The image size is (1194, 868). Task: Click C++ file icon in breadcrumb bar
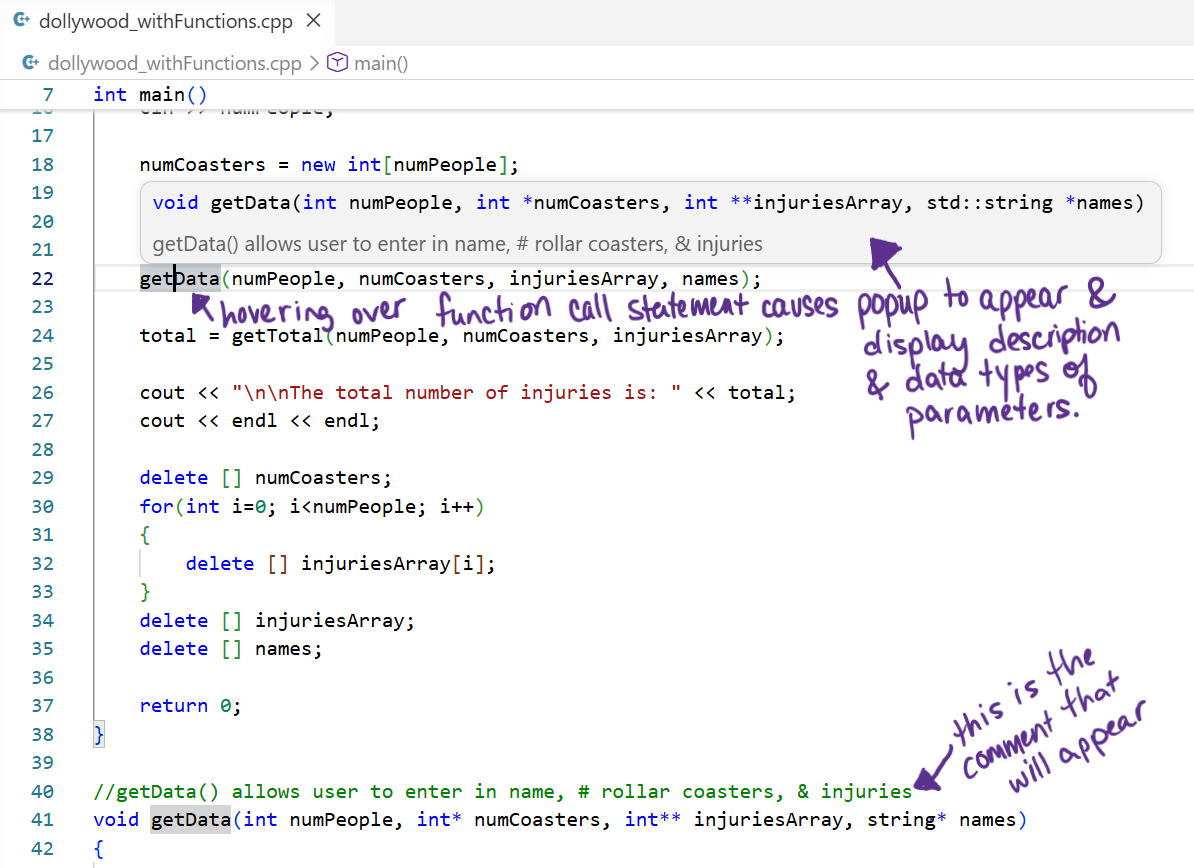[30, 62]
